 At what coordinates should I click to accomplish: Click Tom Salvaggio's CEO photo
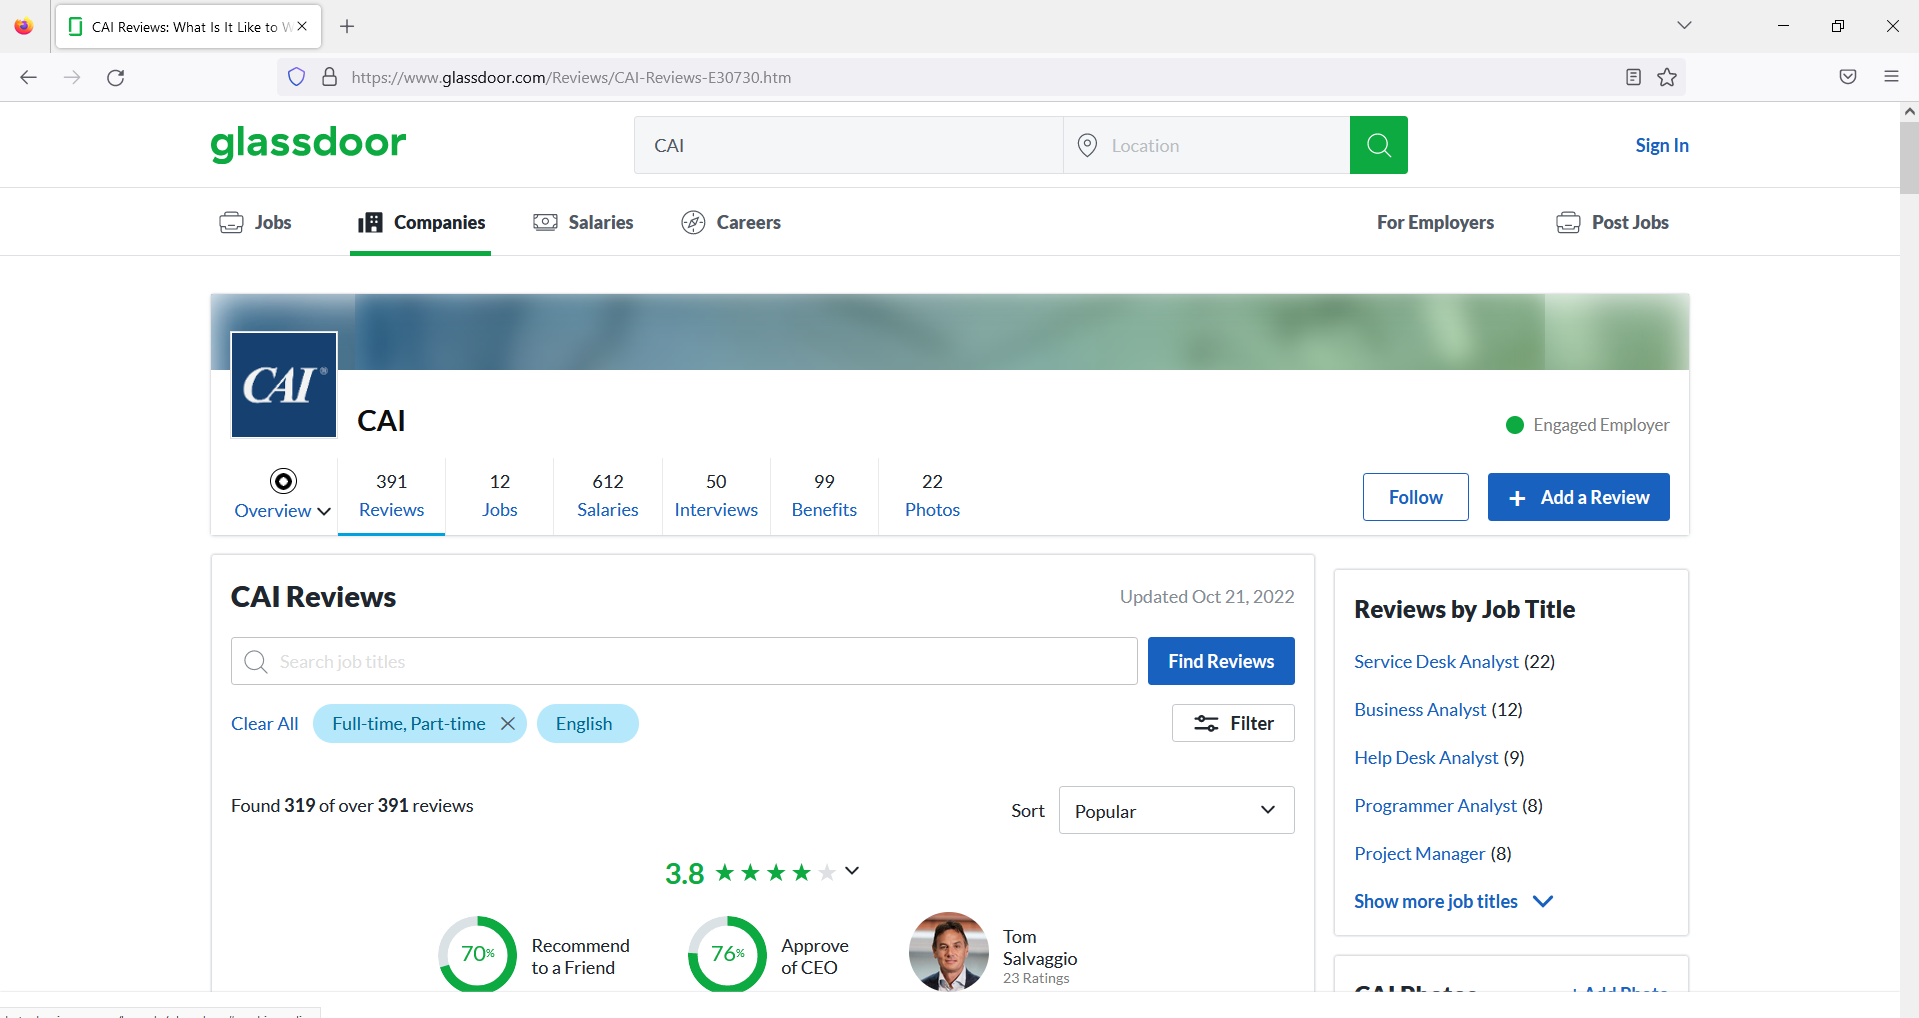(948, 951)
